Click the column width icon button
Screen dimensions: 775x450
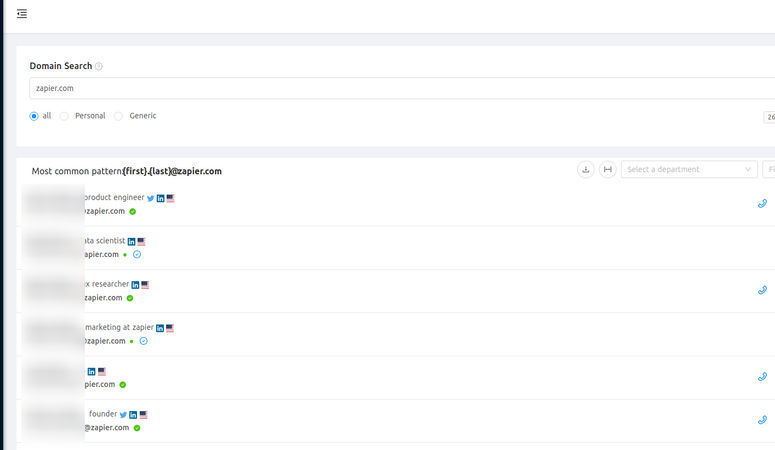tap(607, 170)
